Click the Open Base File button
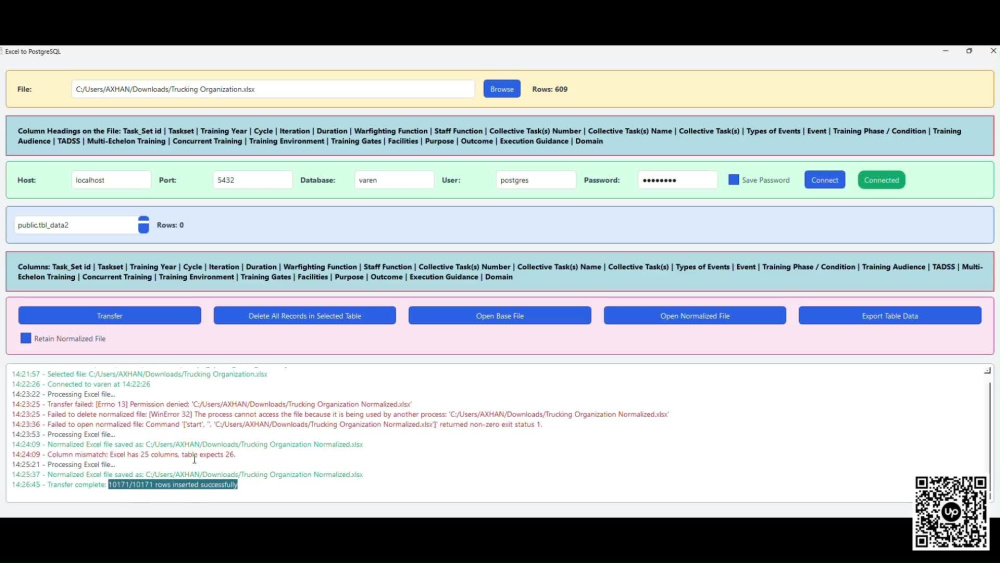1000x563 pixels. pyautogui.click(x=500, y=316)
